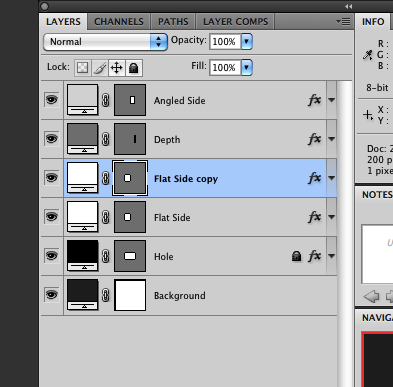This screenshot has width=393, height=387.
Task: Unlink mask on Flat Side layer
Action: click(x=106, y=217)
